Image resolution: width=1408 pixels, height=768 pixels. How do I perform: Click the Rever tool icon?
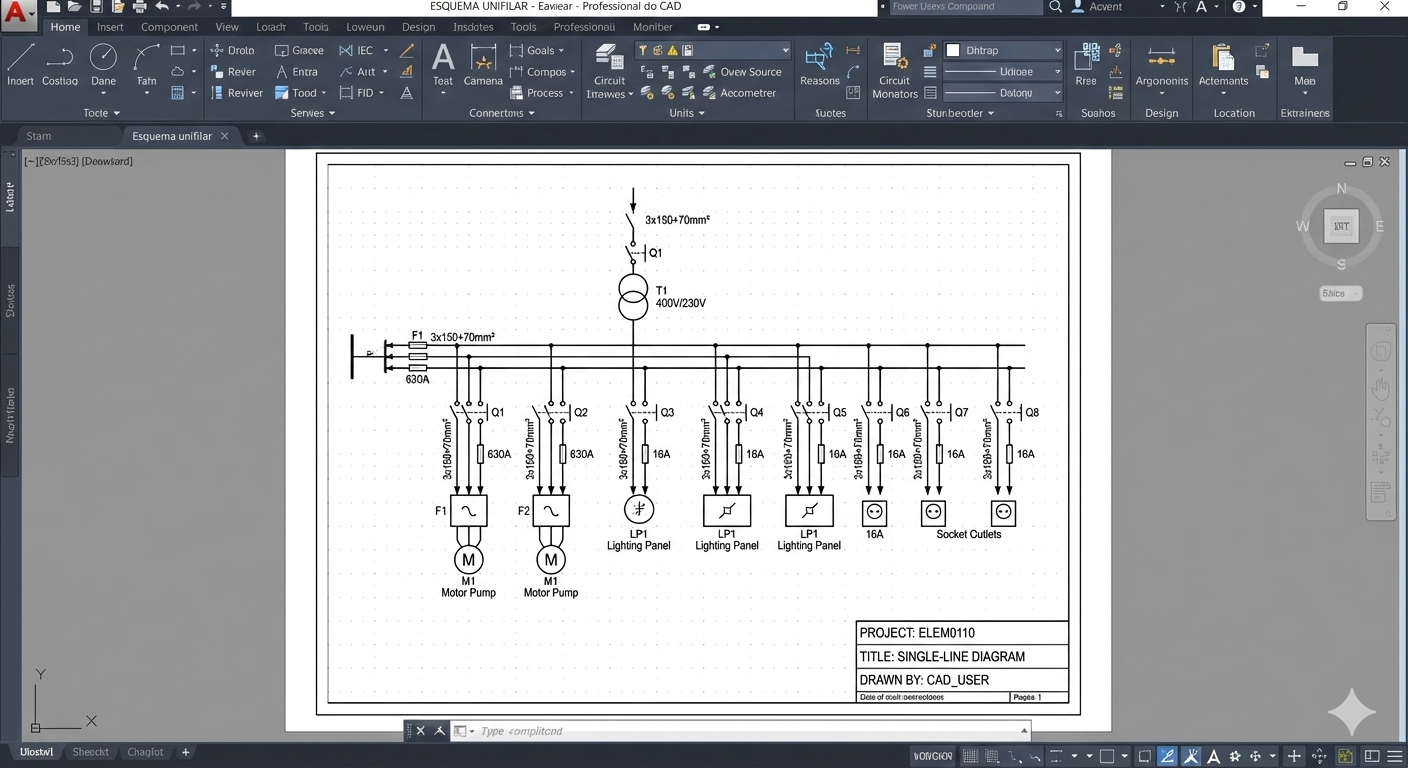point(233,72)
